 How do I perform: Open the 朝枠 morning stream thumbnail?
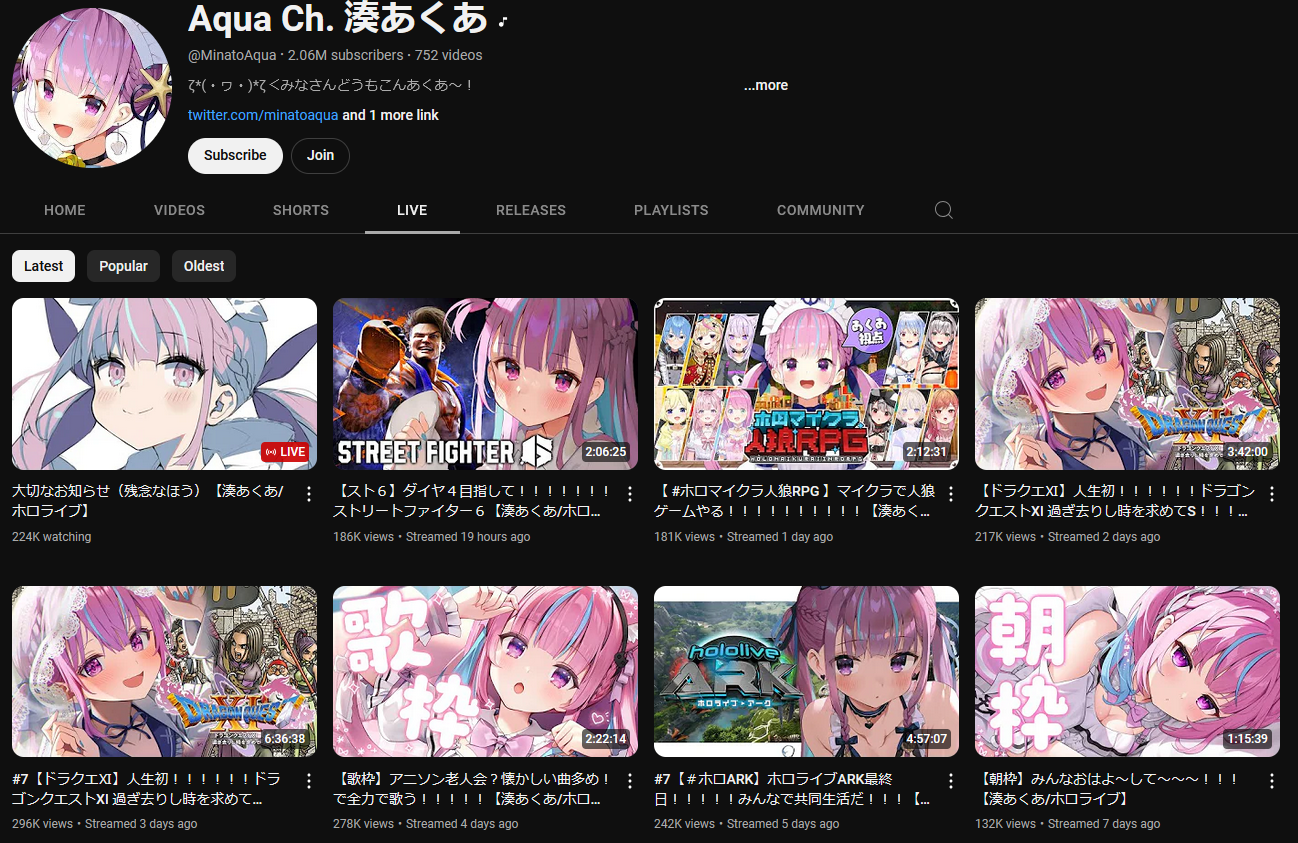pos(1127,672)
